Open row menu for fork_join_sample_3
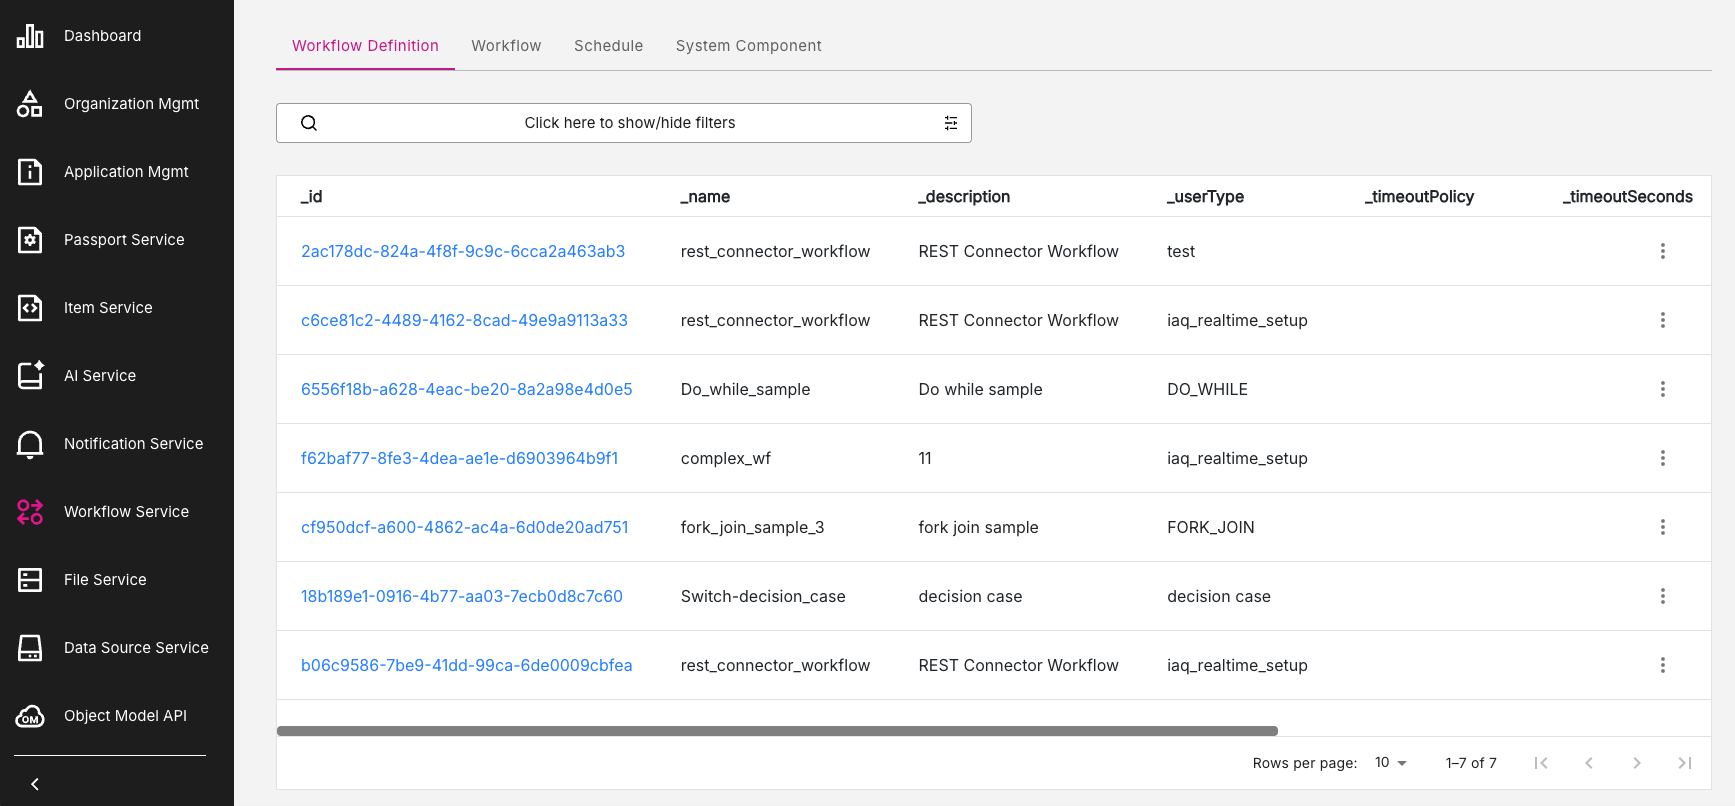Viewport: 1735px width, 806px height. coord(1663,527)
